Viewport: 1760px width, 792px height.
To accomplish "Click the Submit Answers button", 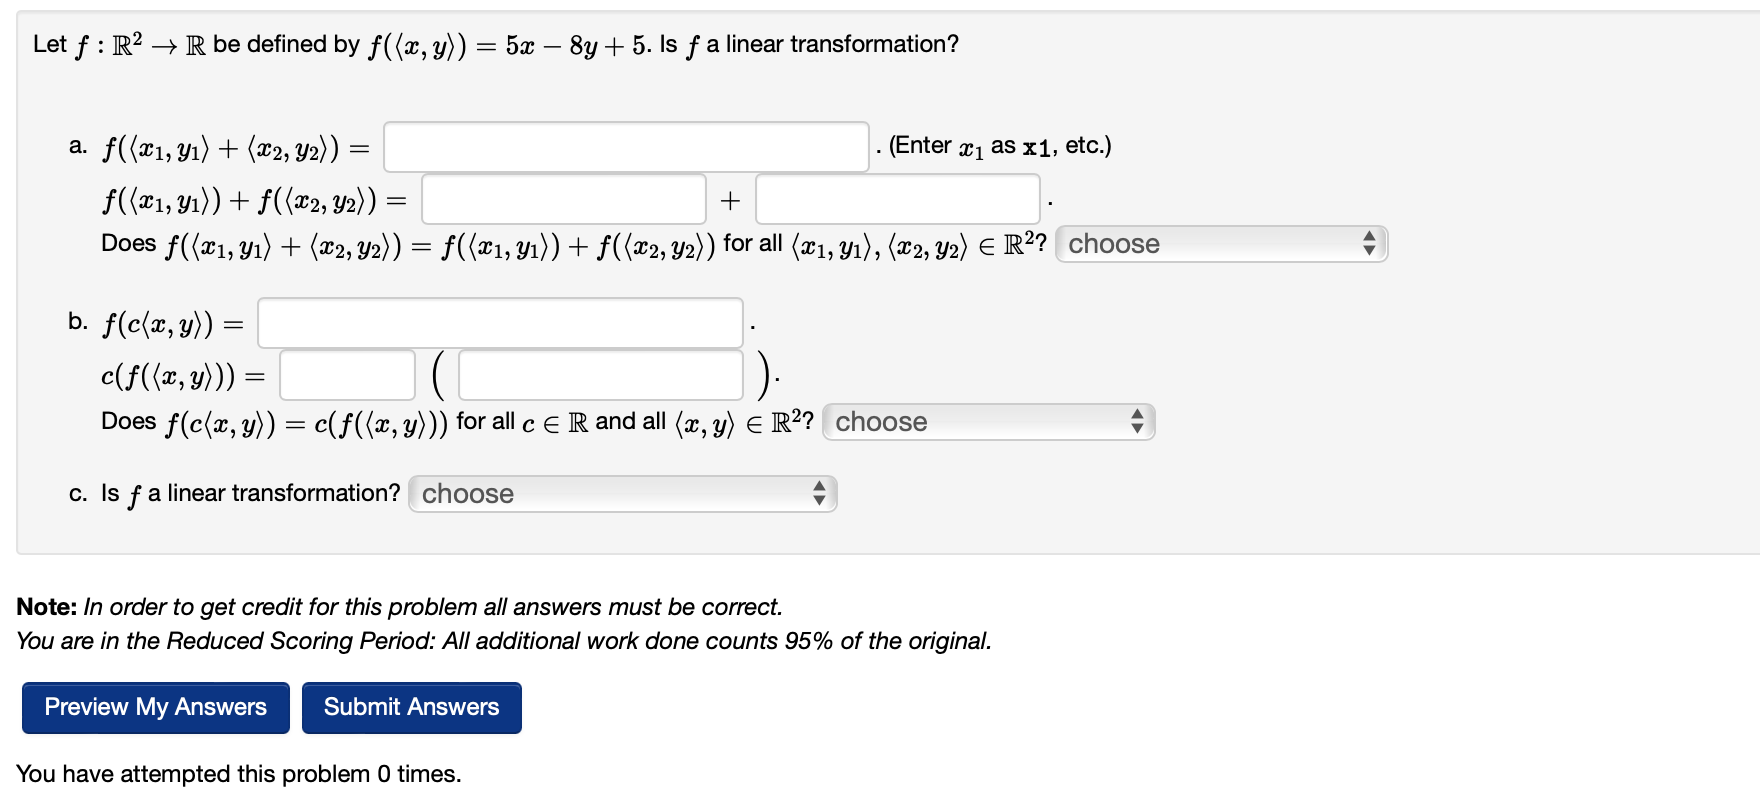I will click(411, 707).
